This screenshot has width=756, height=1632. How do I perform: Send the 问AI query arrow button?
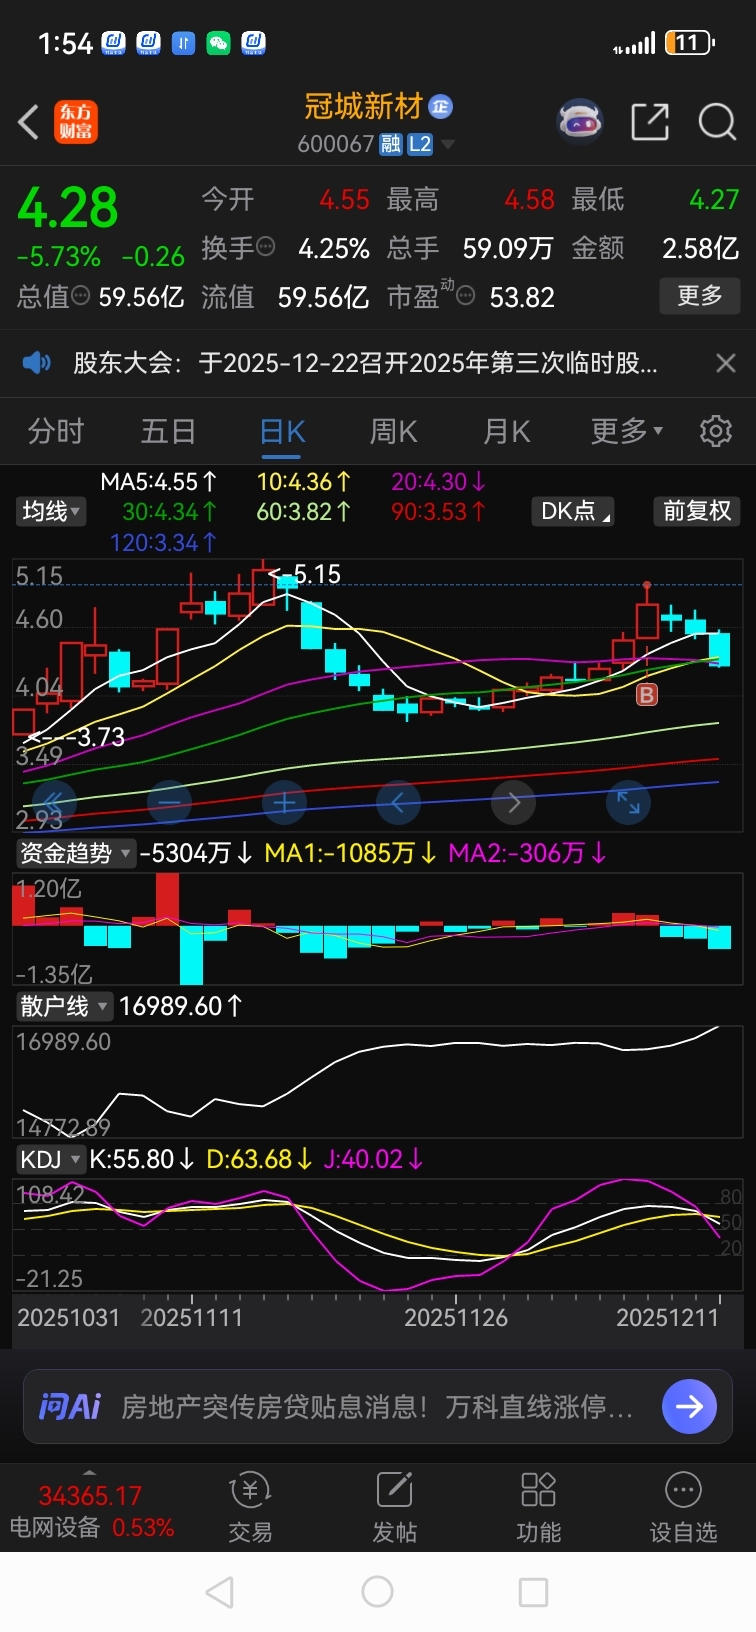pyautogui.click(x=690, y=1406)
